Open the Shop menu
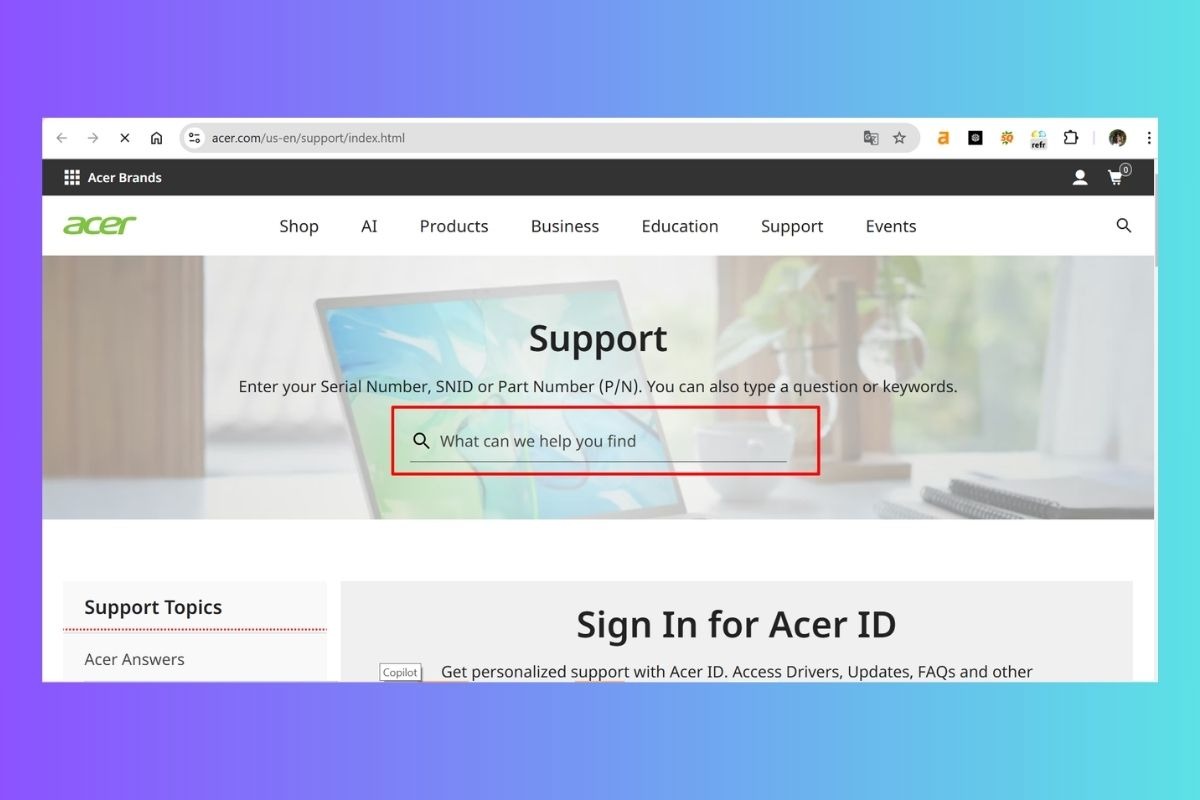The width and height of the screenshot is (1200, 800). [x=299, y=226]
